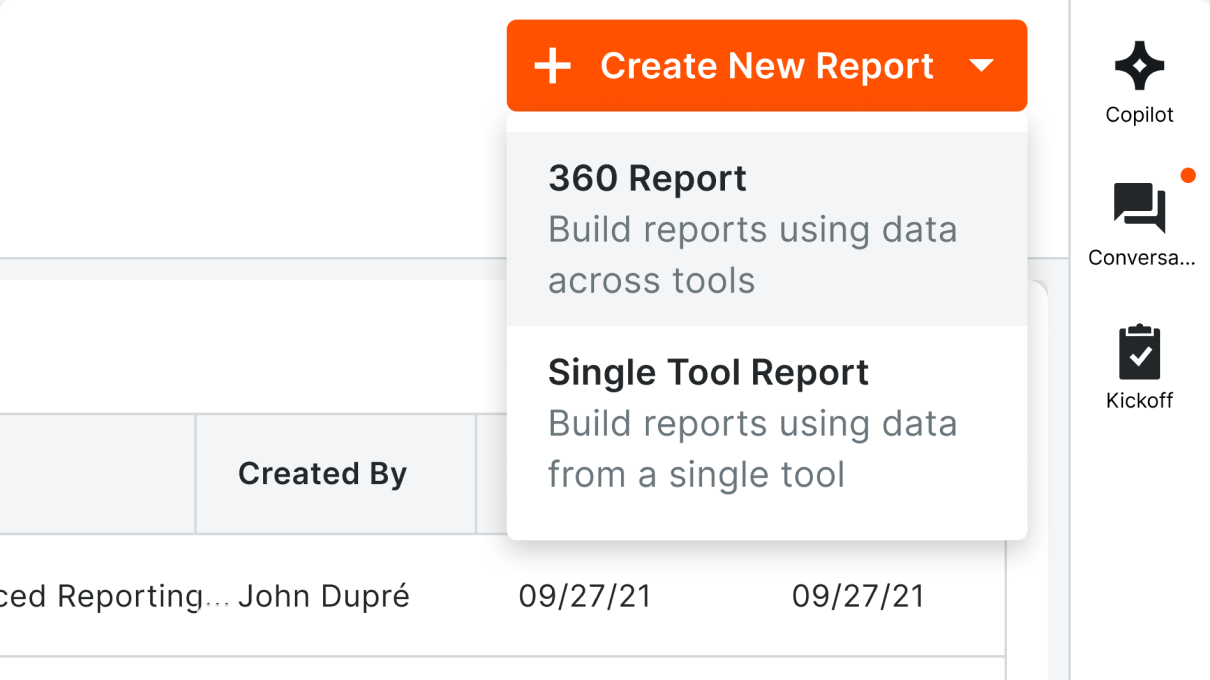Click the Copilot sparkle icon
Viewport: 1210px width, 680px height.
1139,65
